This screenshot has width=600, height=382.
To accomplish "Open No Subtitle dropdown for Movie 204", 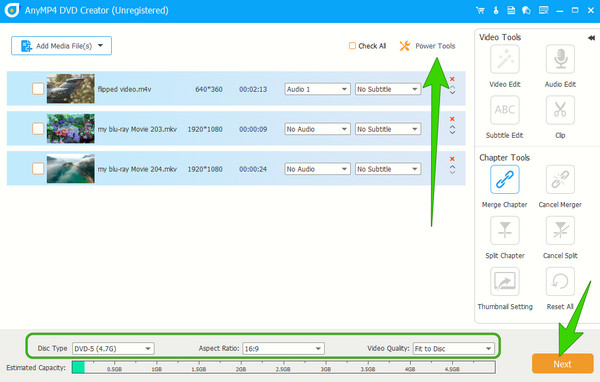I will pos(388,169).
